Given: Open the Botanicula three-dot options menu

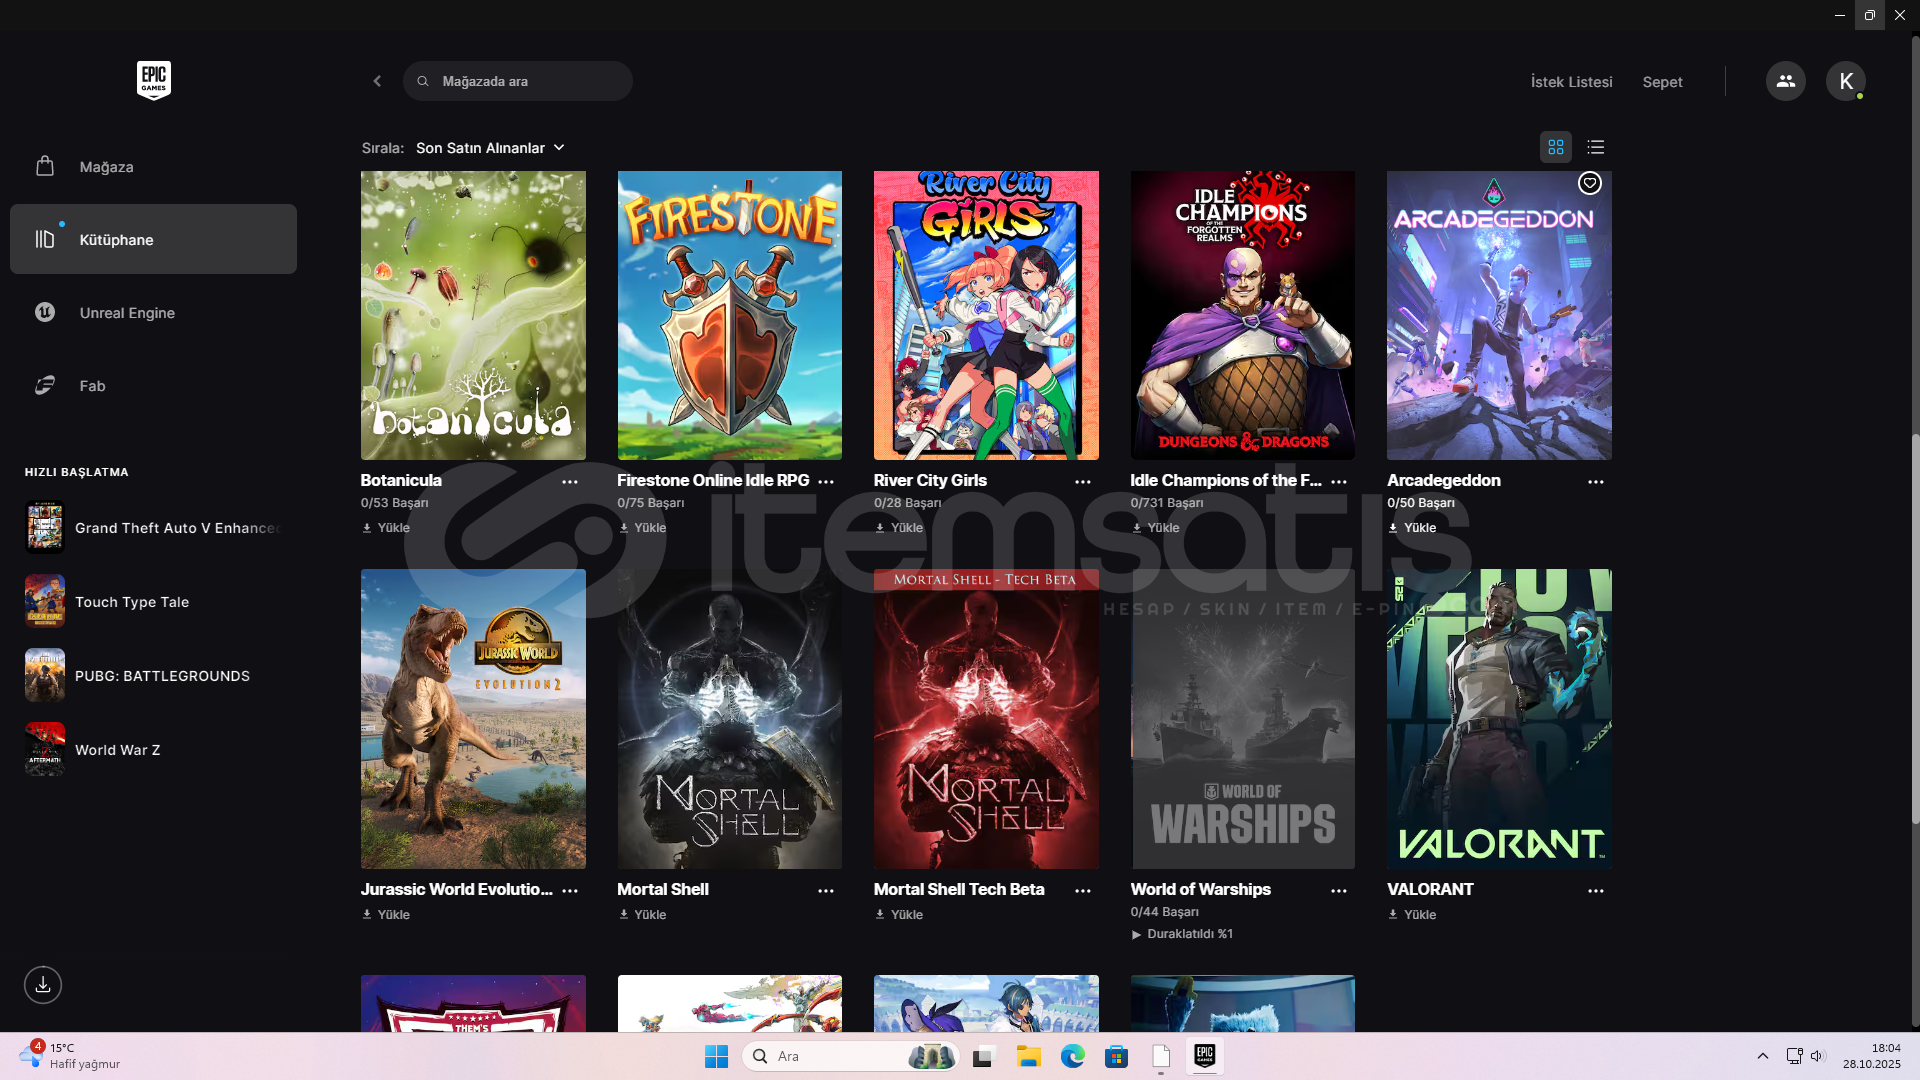Looking at the screenshot, I should click(x=569, y=481).
